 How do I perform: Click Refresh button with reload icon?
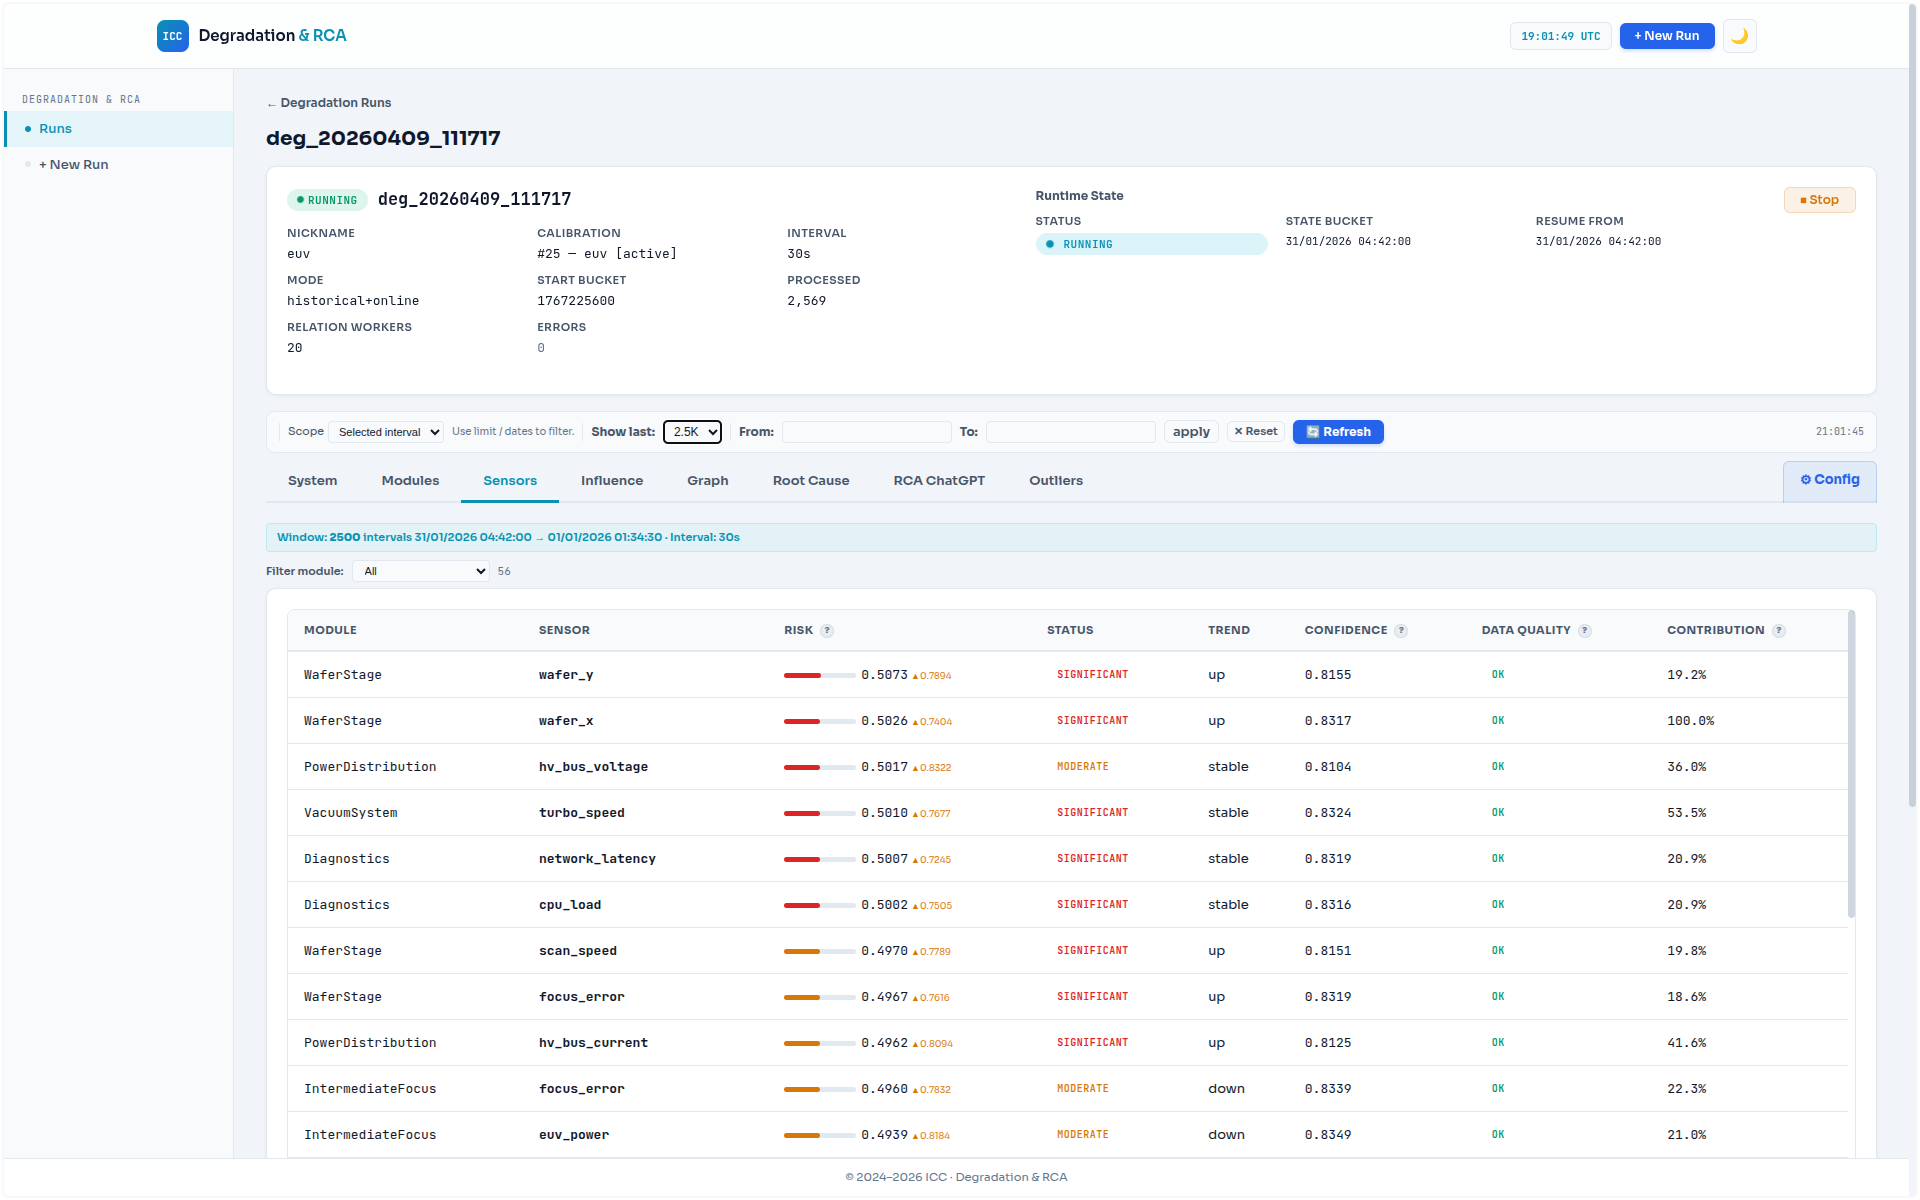(1338, 432)
